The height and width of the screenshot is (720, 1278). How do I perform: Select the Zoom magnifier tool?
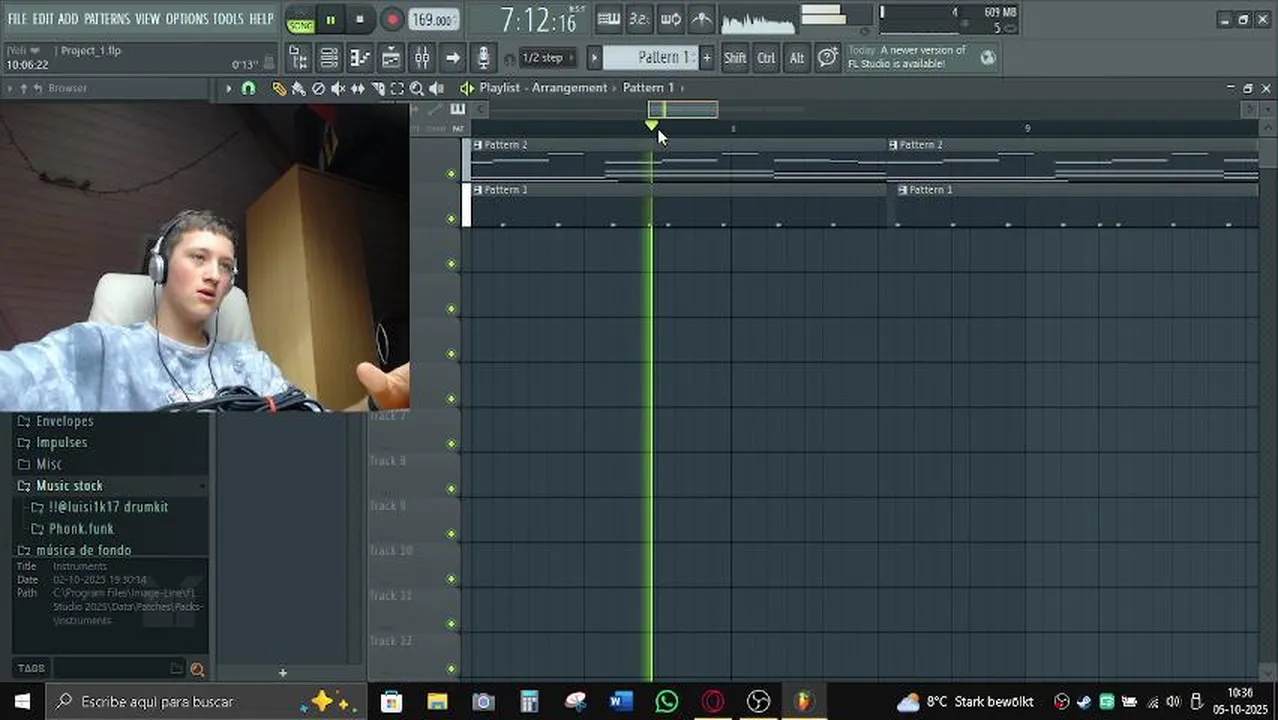pyautogui.click(x=417, y=88)
